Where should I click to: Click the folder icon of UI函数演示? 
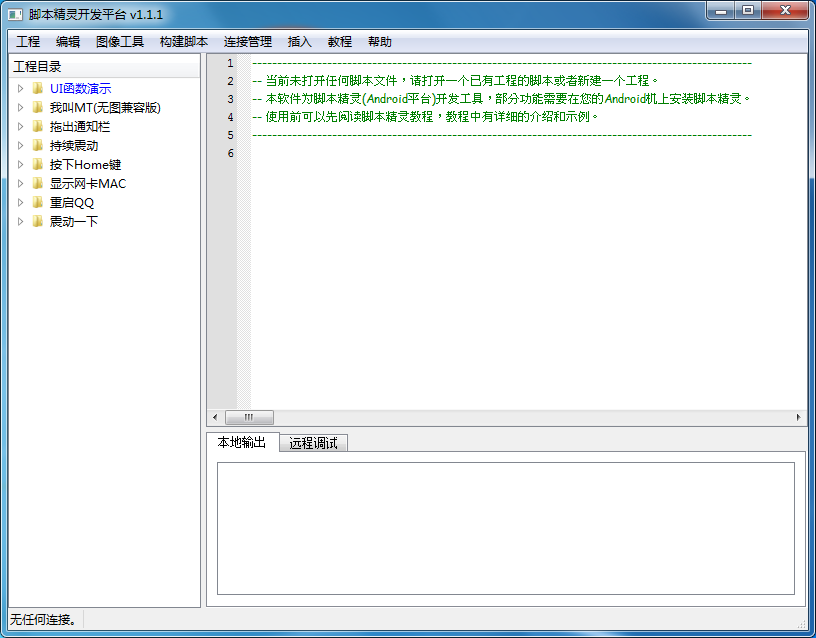pos(37,88)
